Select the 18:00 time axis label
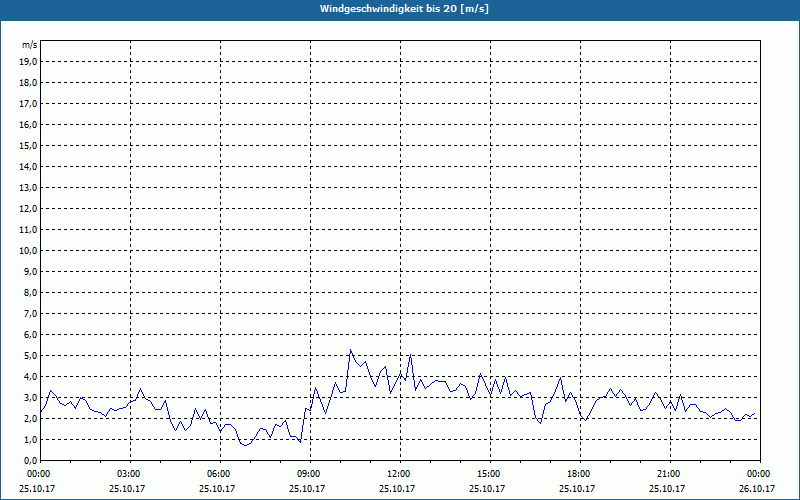Screen dimensions: 800x500 click(580, 474)
